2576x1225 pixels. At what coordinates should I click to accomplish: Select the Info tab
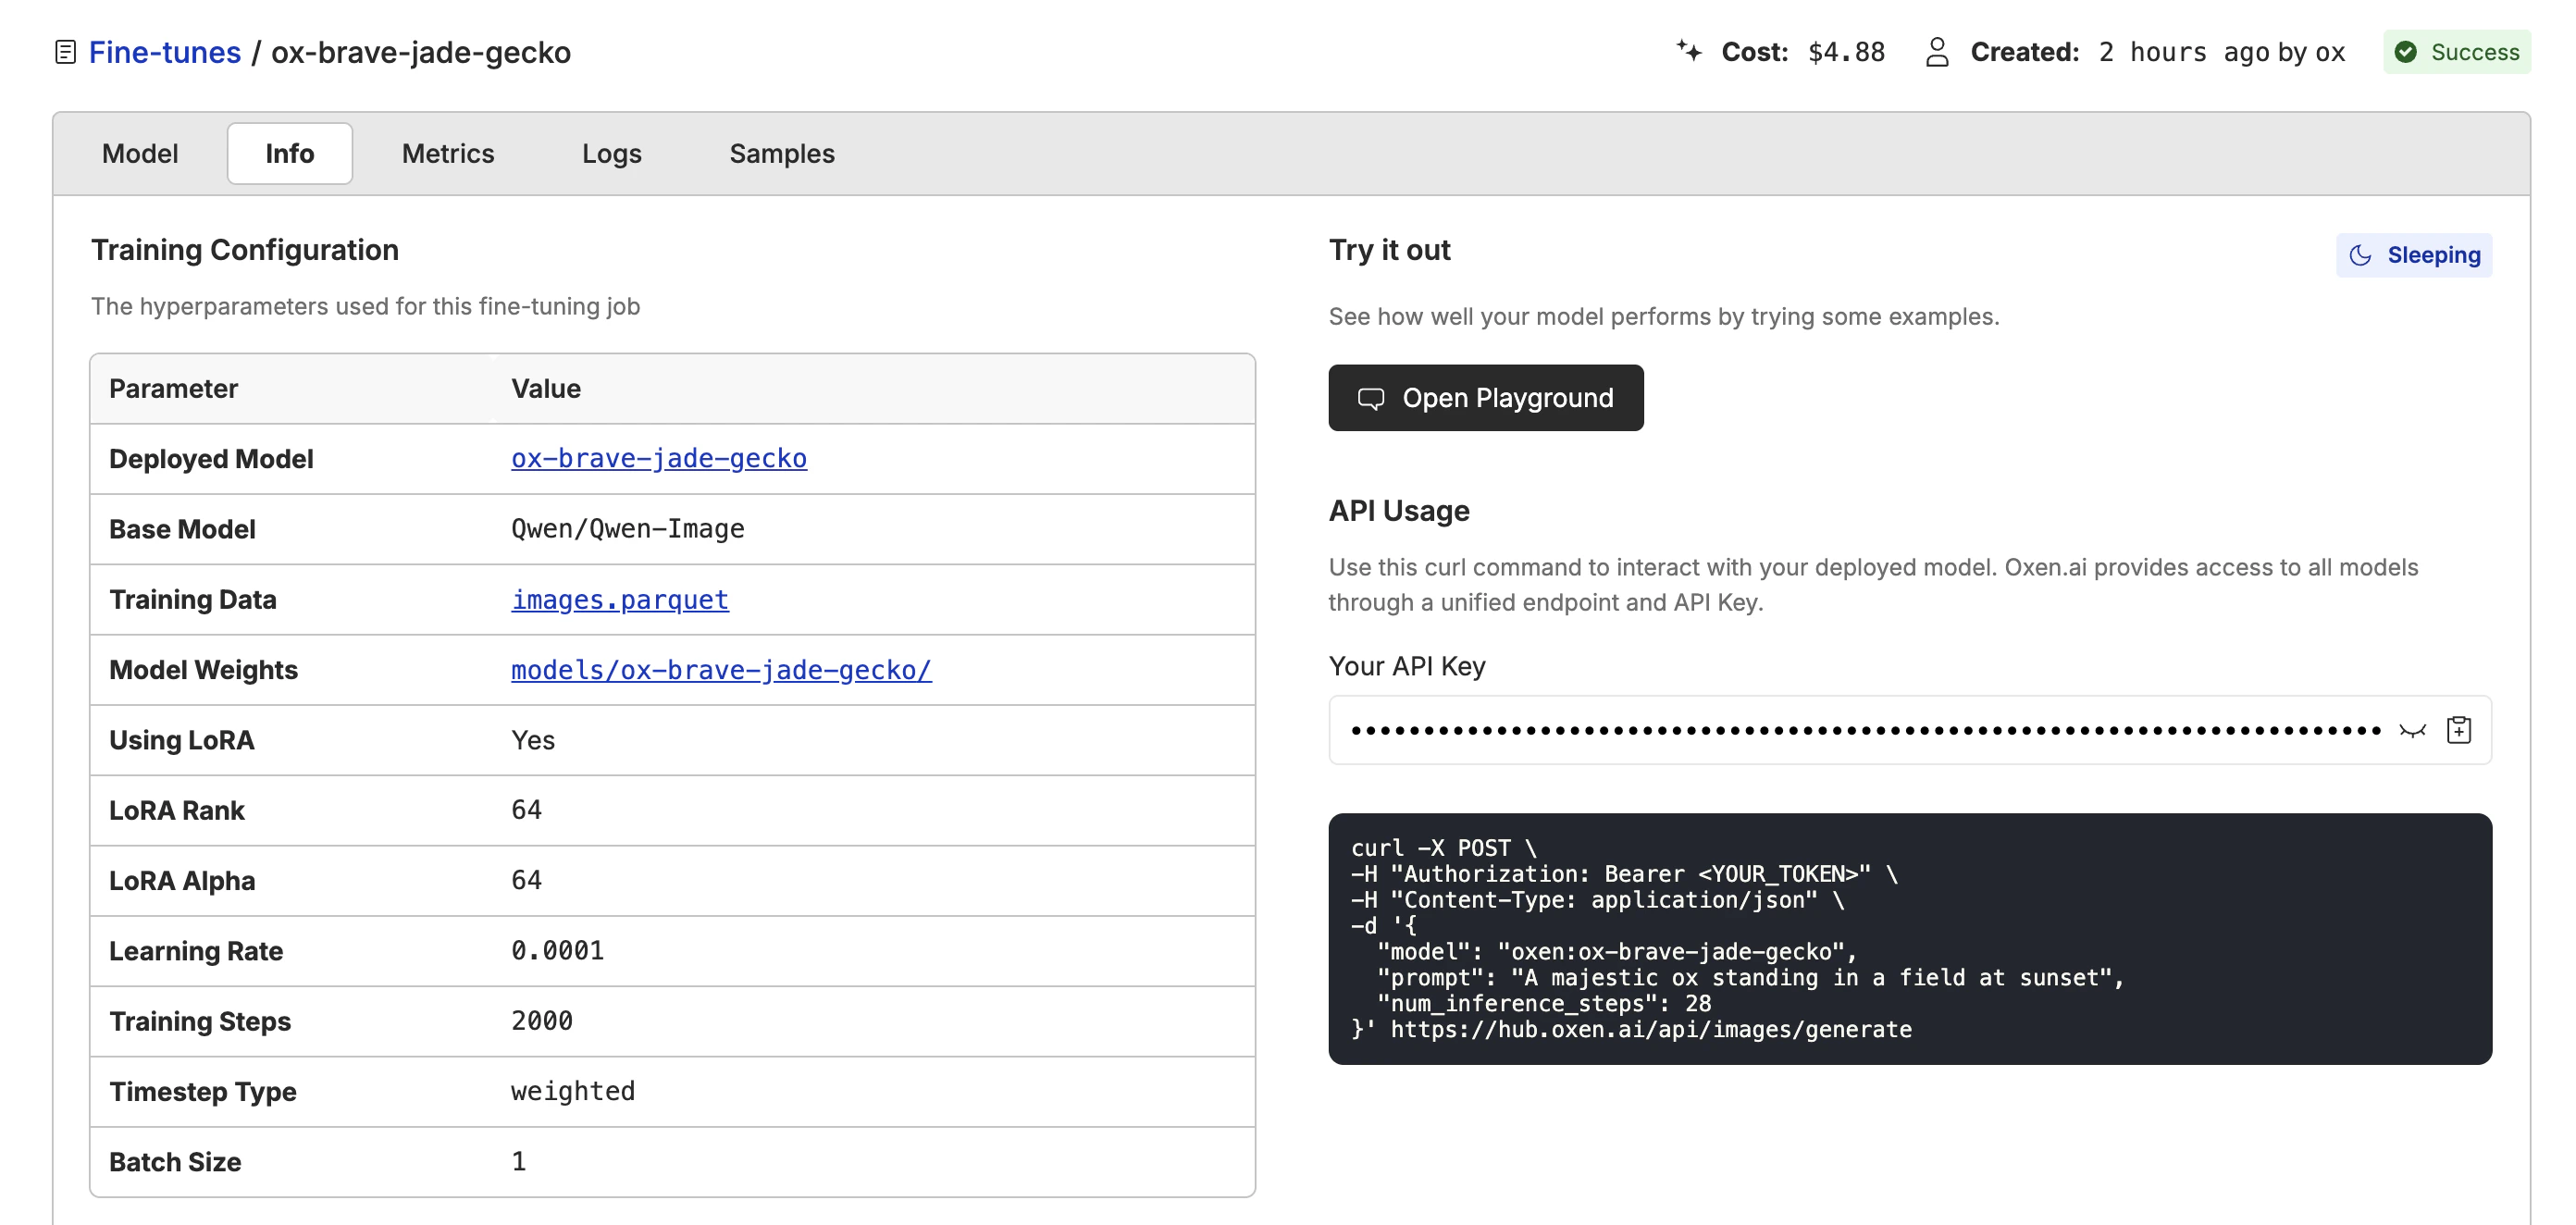(x=289, y=153)
